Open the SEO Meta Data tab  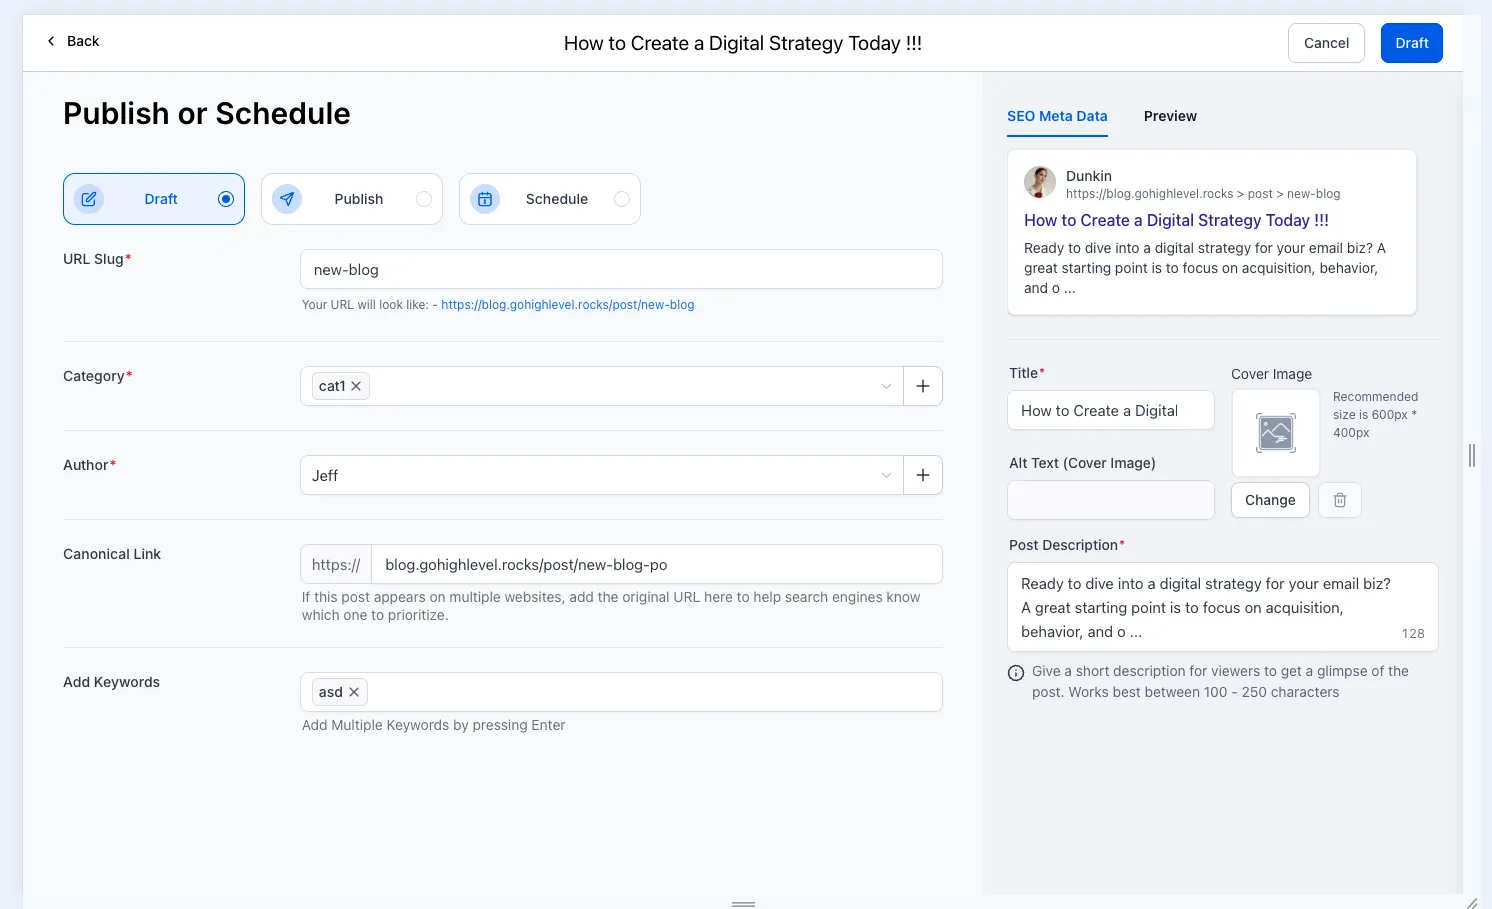click(1057, 116)
